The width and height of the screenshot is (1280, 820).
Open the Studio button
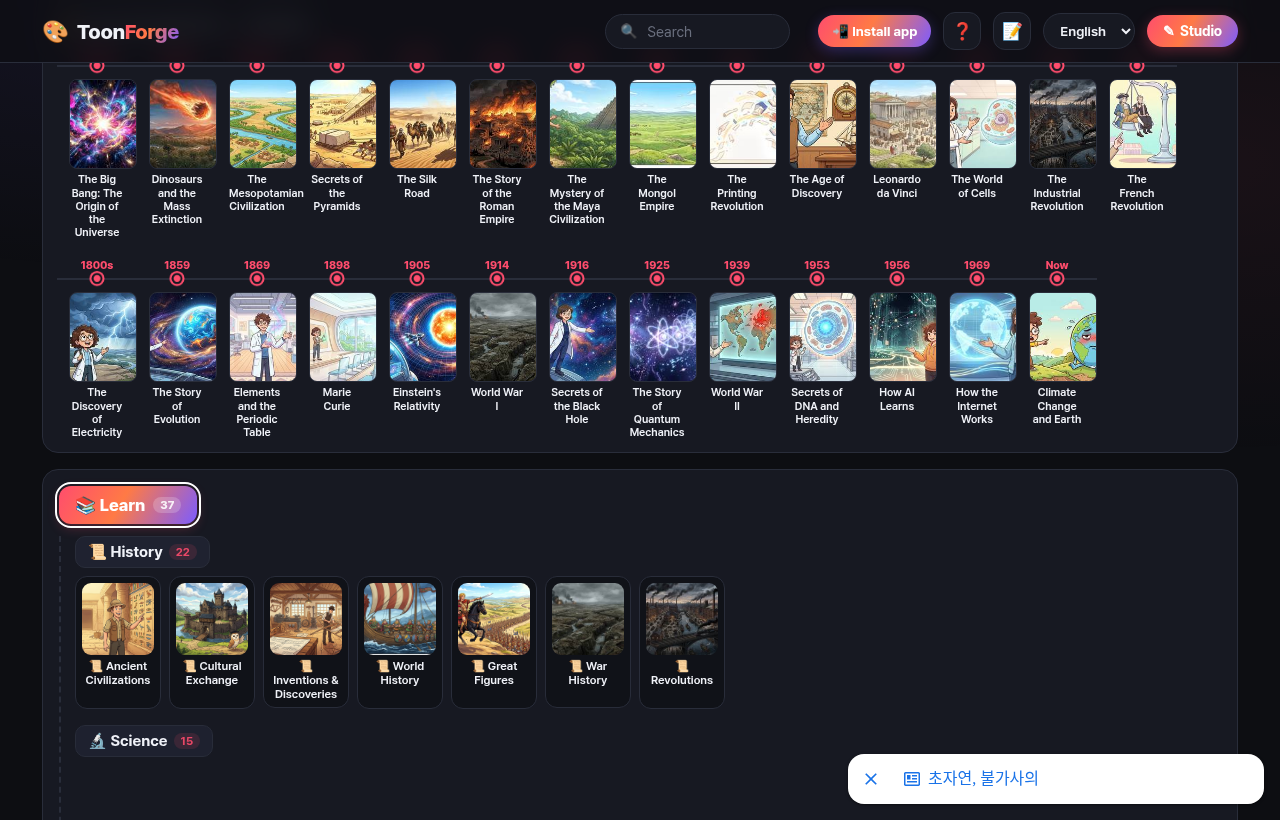point(1192,31)
